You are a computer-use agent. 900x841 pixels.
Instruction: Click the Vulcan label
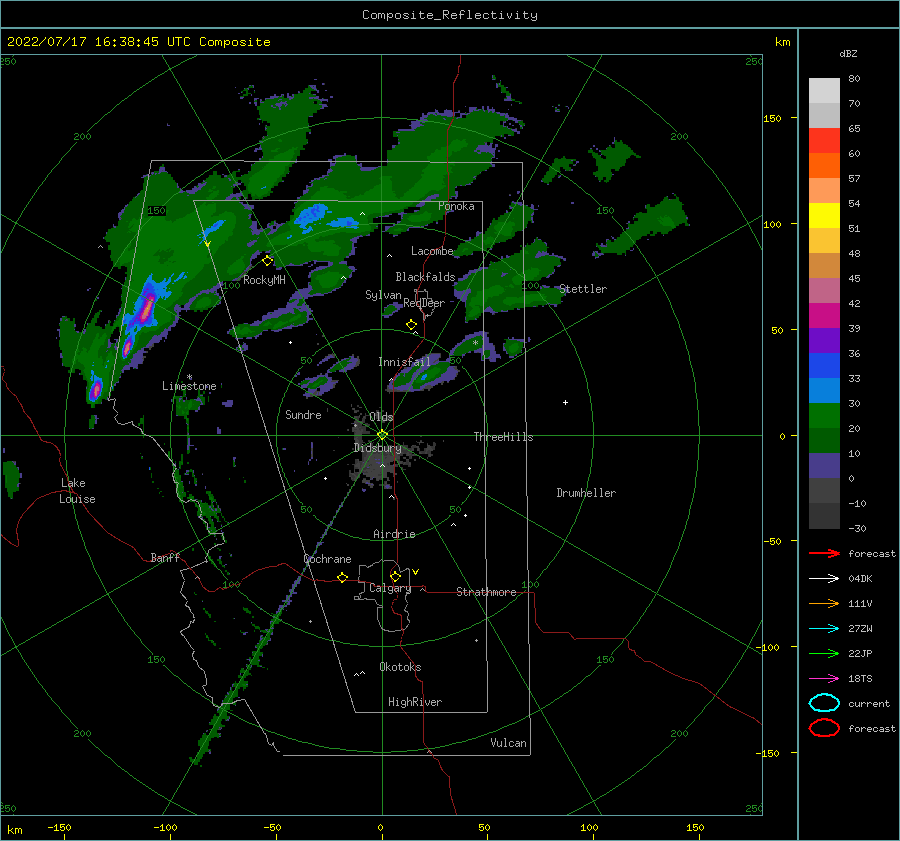509,743
